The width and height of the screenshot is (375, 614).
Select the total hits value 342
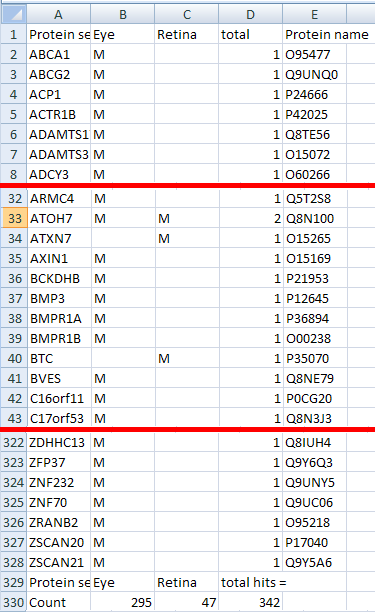click(x=251, y=602)
